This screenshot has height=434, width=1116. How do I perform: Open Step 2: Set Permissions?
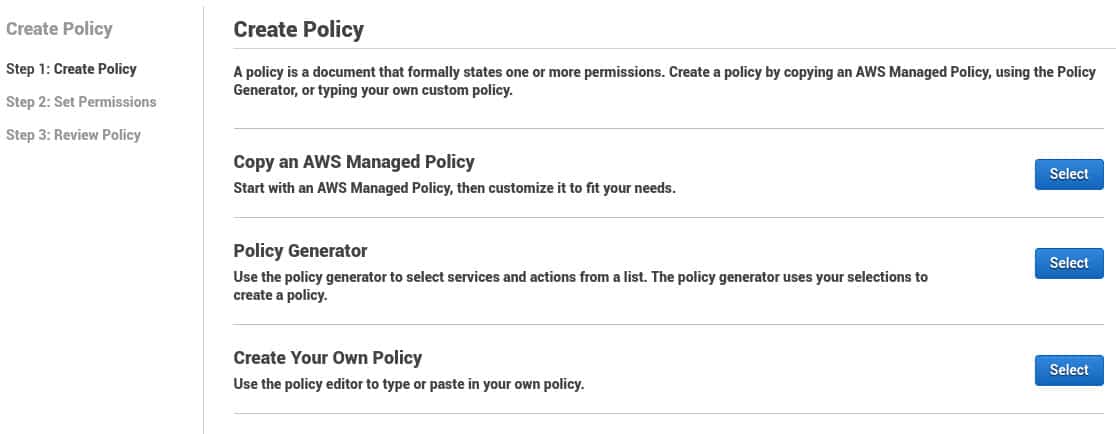pos(81,102)
